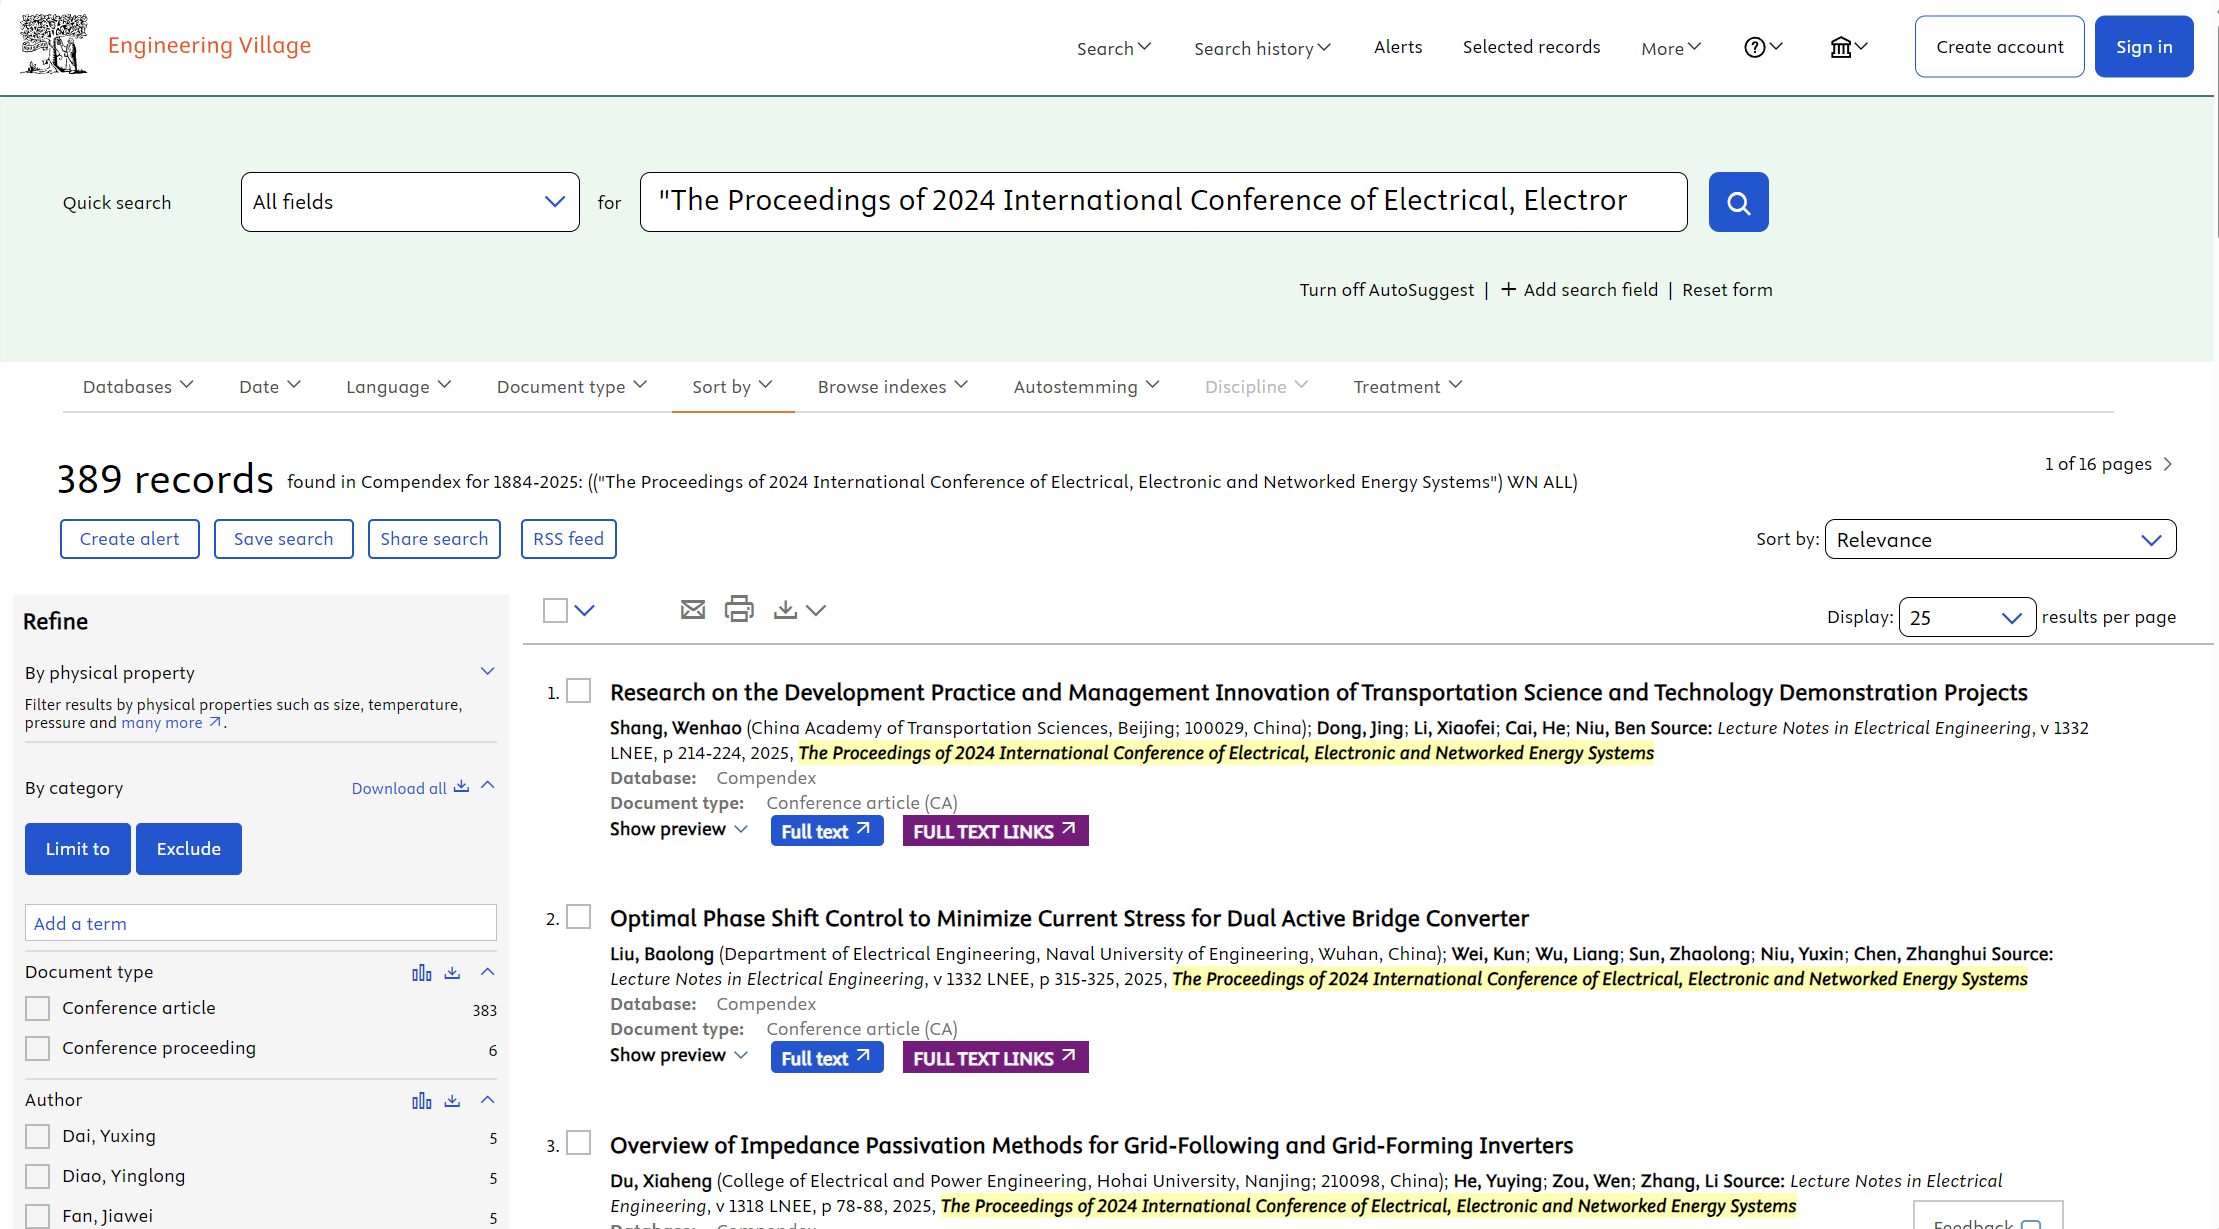Go to next results page arrow
2219x1229 pixels.
click(2168, 464)
